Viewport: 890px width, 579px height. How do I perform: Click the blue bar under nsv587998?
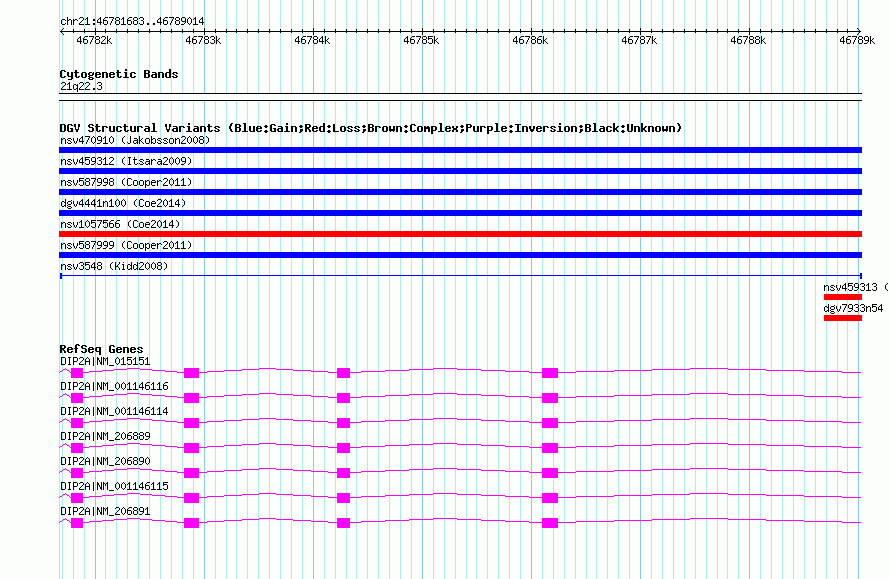click(x=460, y=192)
